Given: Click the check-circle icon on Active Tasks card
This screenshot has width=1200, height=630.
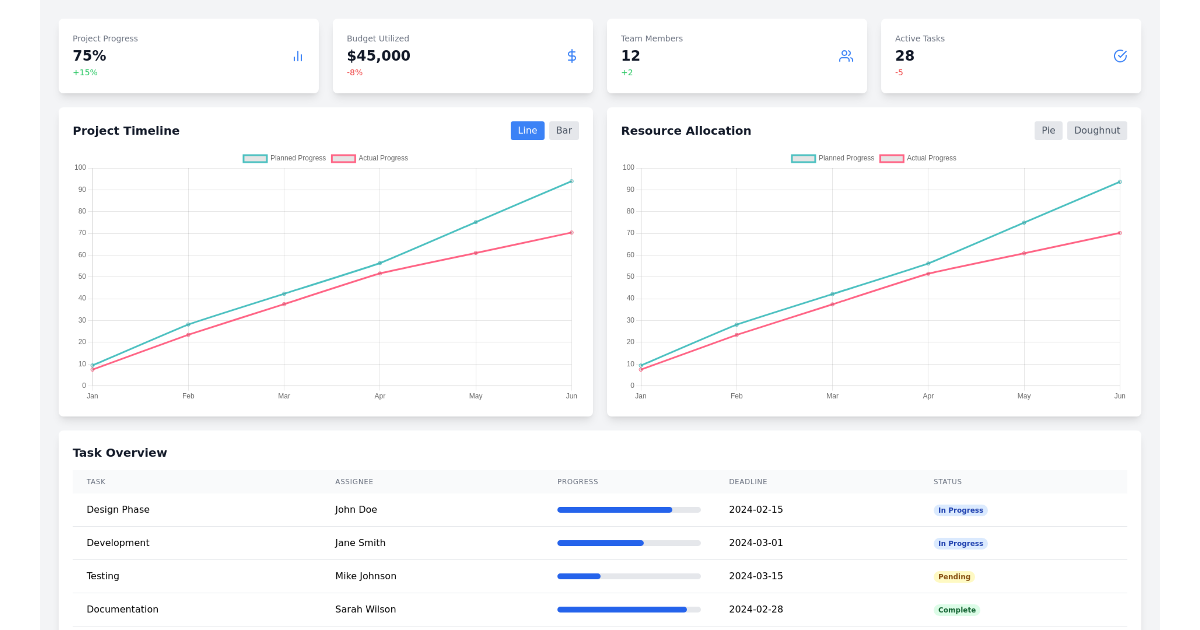Looking at the screenshot, I should point(1119,56).
